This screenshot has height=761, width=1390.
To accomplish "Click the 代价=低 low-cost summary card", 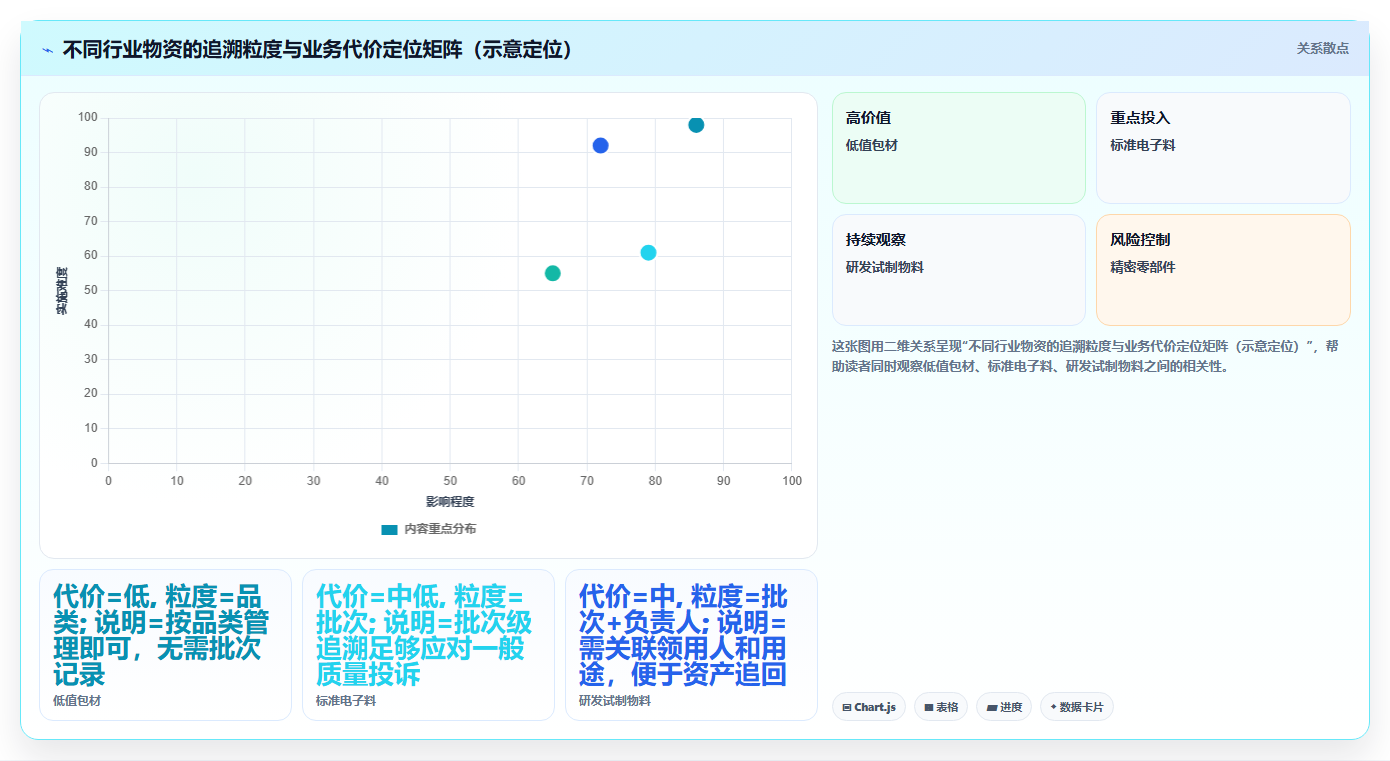I will [165, 645].
